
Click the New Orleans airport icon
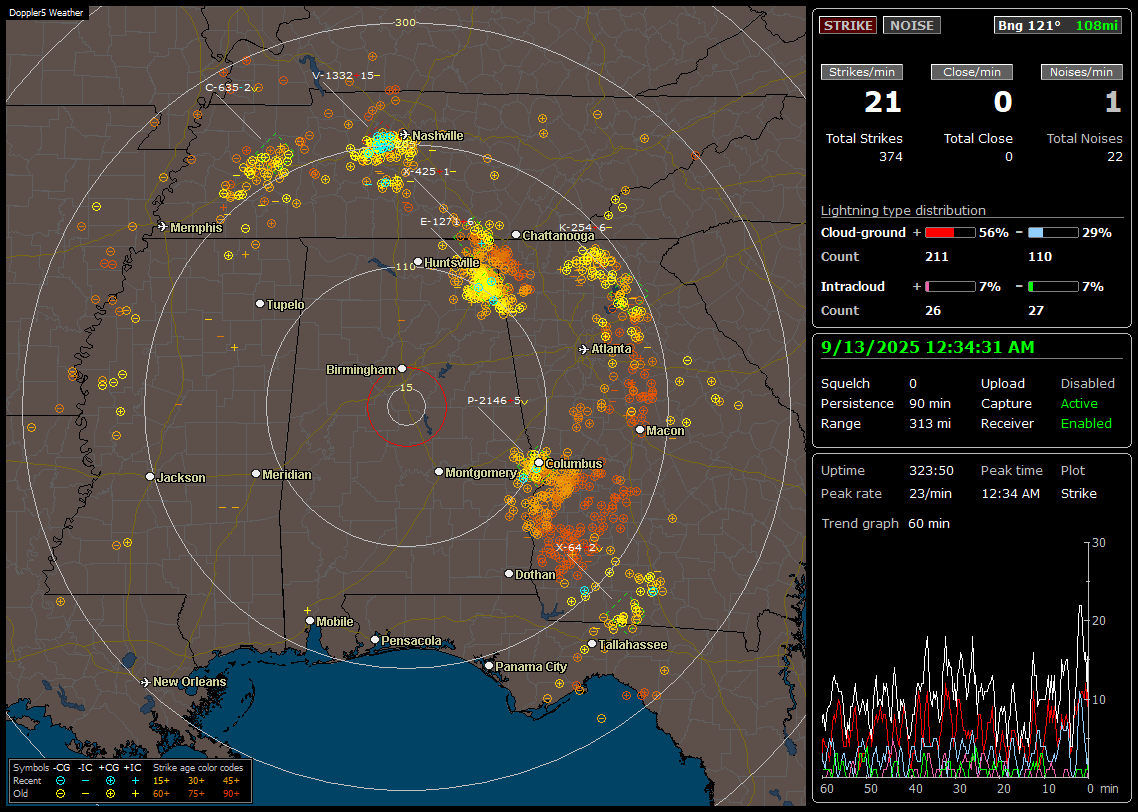click(x=145, y=682)
